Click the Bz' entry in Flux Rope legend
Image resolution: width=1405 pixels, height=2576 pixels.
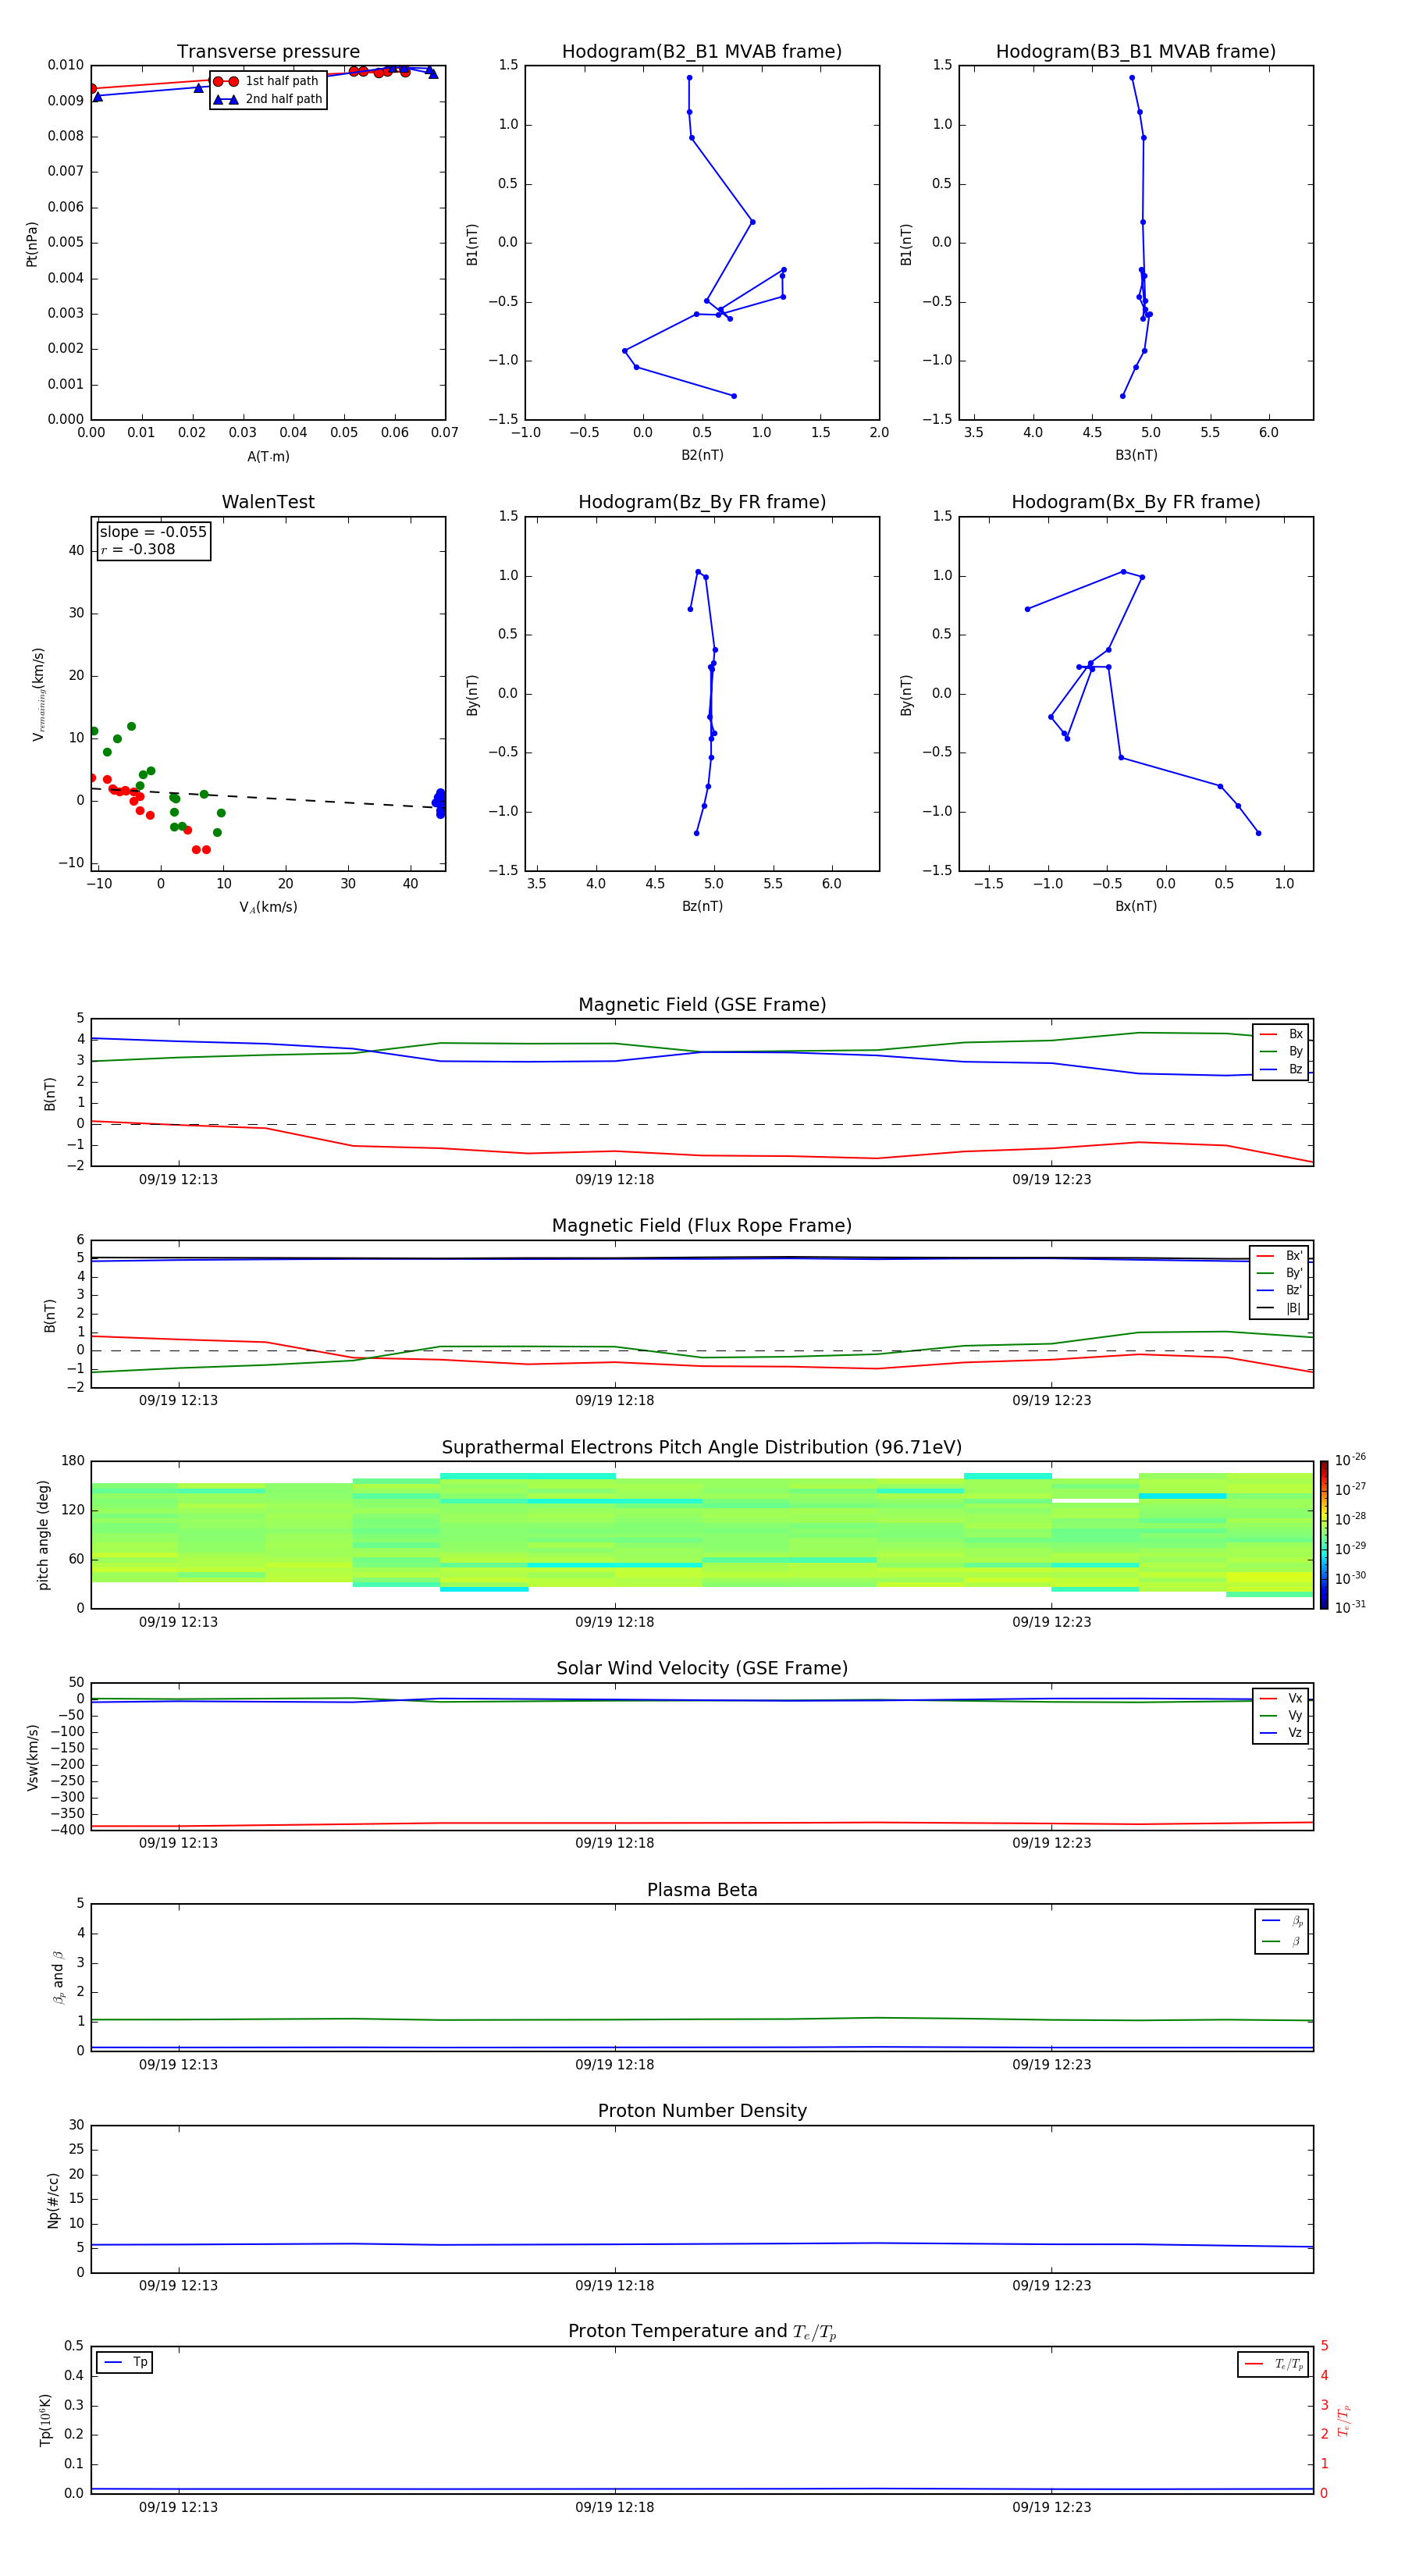point(1279,1290)
